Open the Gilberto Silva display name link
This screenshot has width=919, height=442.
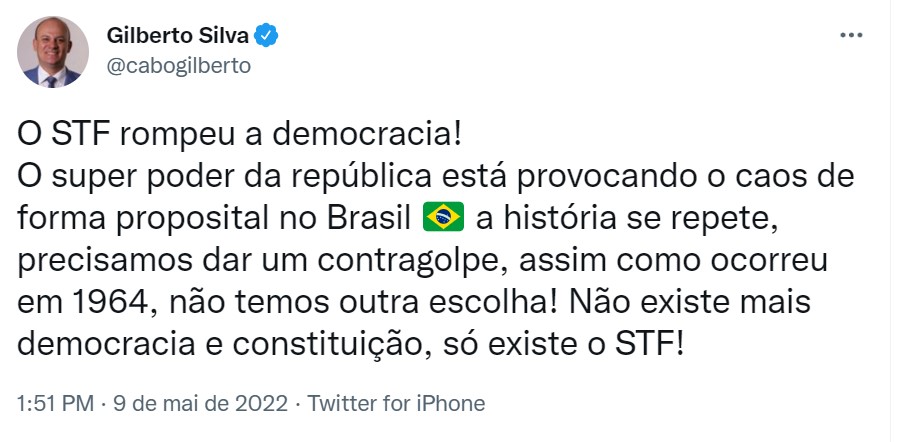(178, 36)
